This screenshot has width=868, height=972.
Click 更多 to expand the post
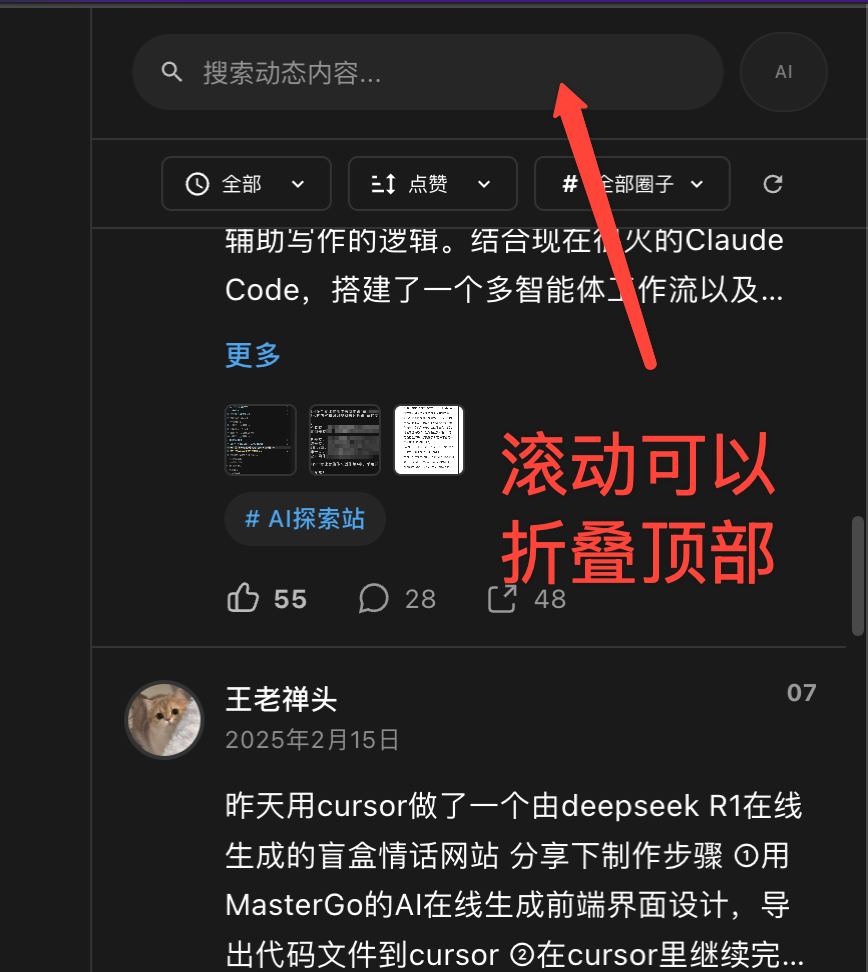253,355
